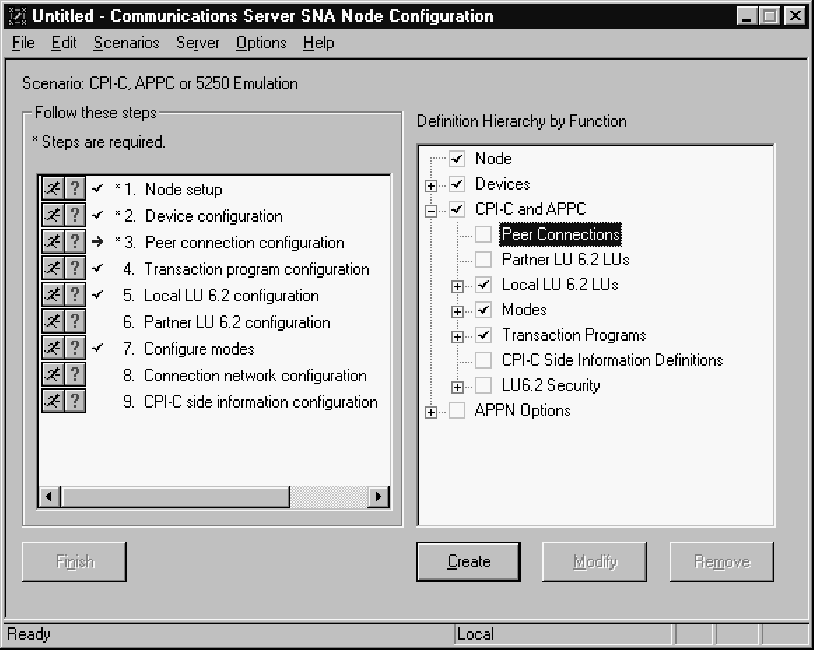The image size is (814, 650).
Task: Open the File menu
Action: (x=23, y=43)
